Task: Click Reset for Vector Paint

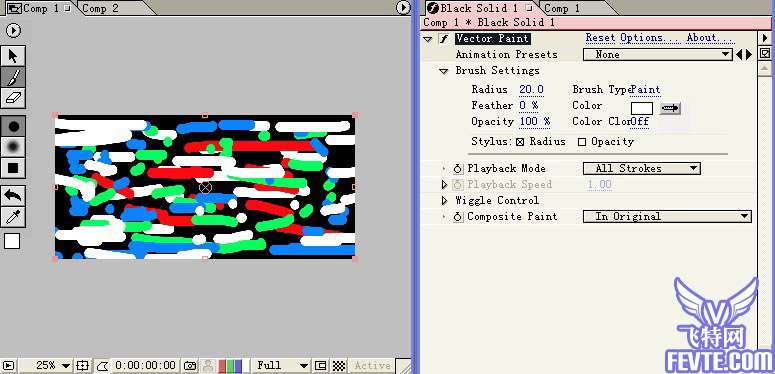Action: [601, 38]
